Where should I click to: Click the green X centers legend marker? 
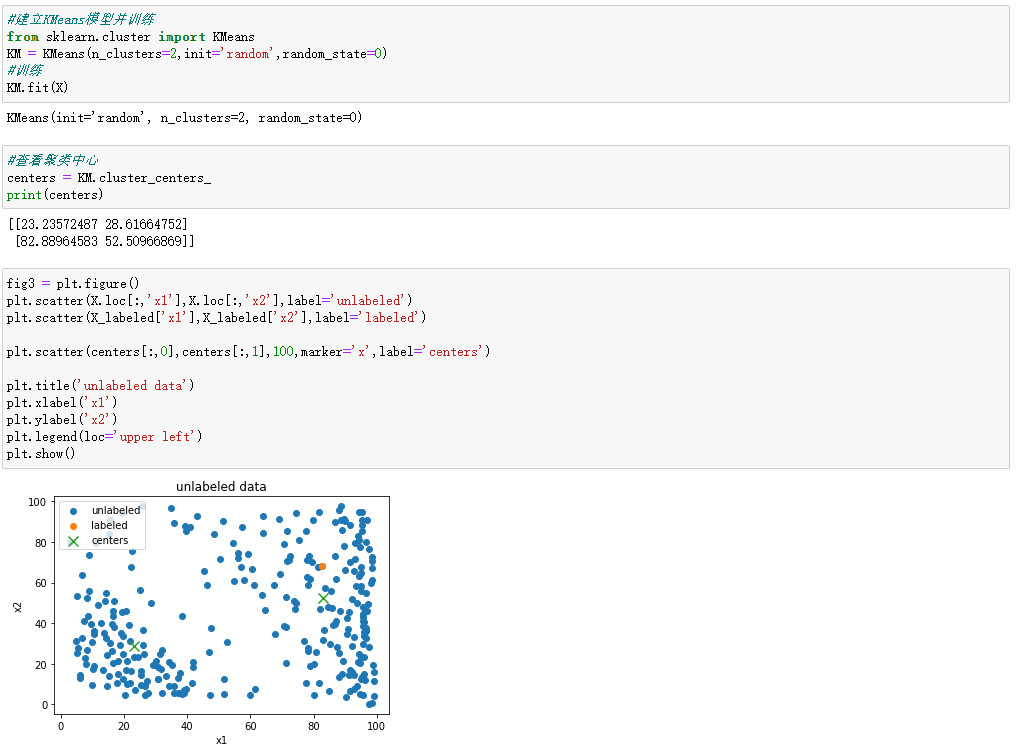pyautogui.click(x=74, y=541)
